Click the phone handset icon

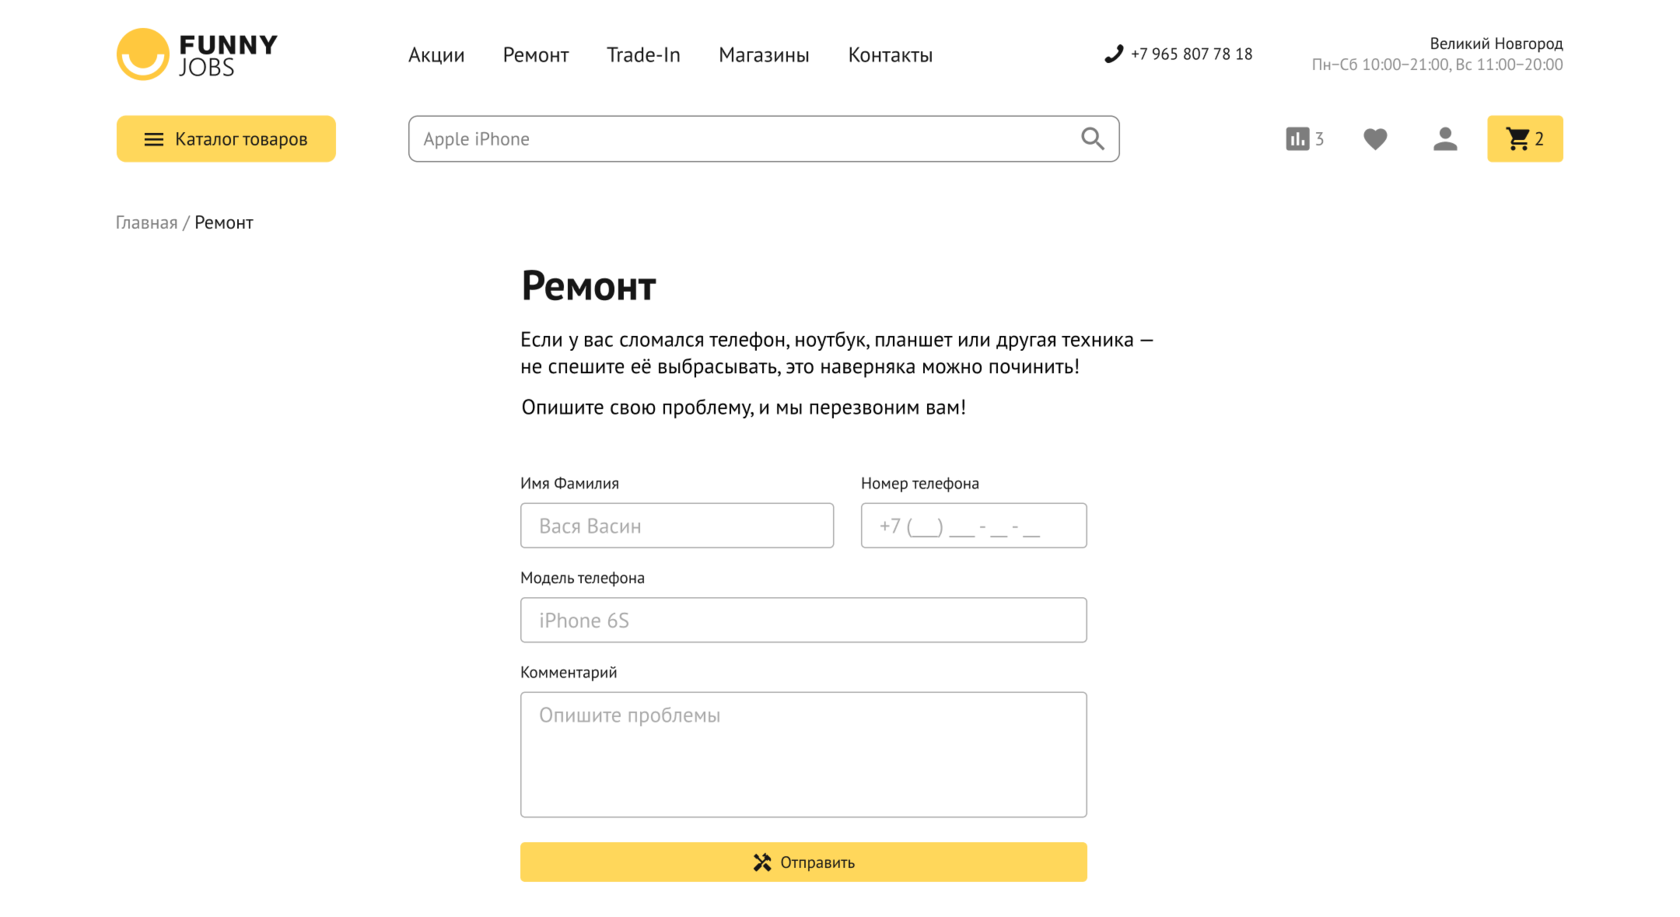click(x=1113, y=54)
